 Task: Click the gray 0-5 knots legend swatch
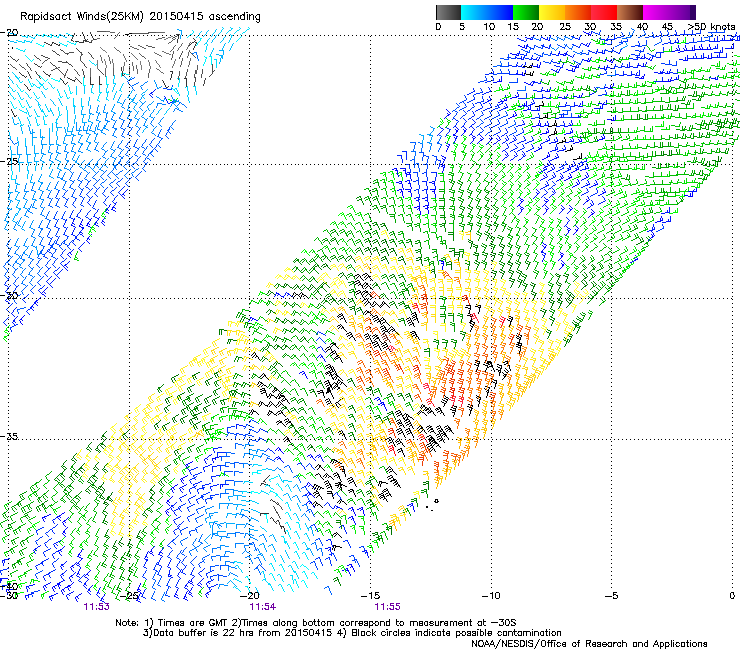[x=448, y=12]
